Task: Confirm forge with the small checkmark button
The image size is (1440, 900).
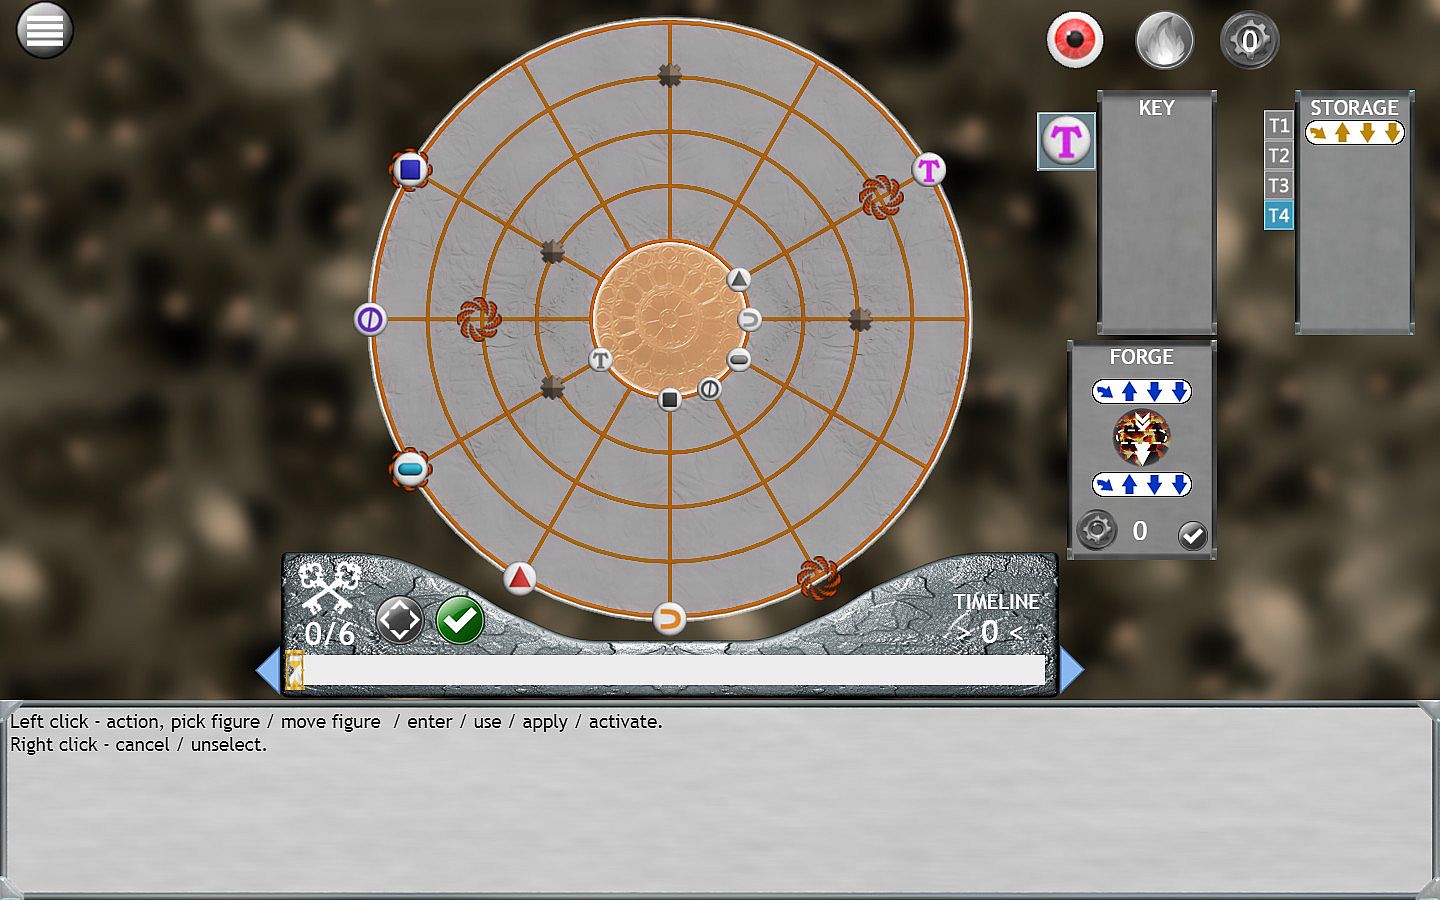Action: [x=1192, y=536]
